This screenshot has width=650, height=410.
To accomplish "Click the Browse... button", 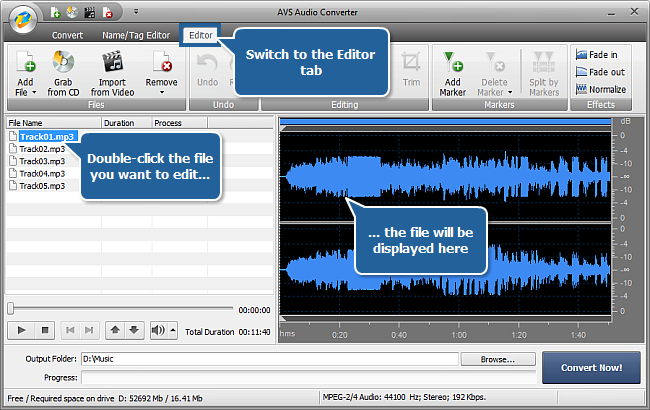I will tap(498, 359).
